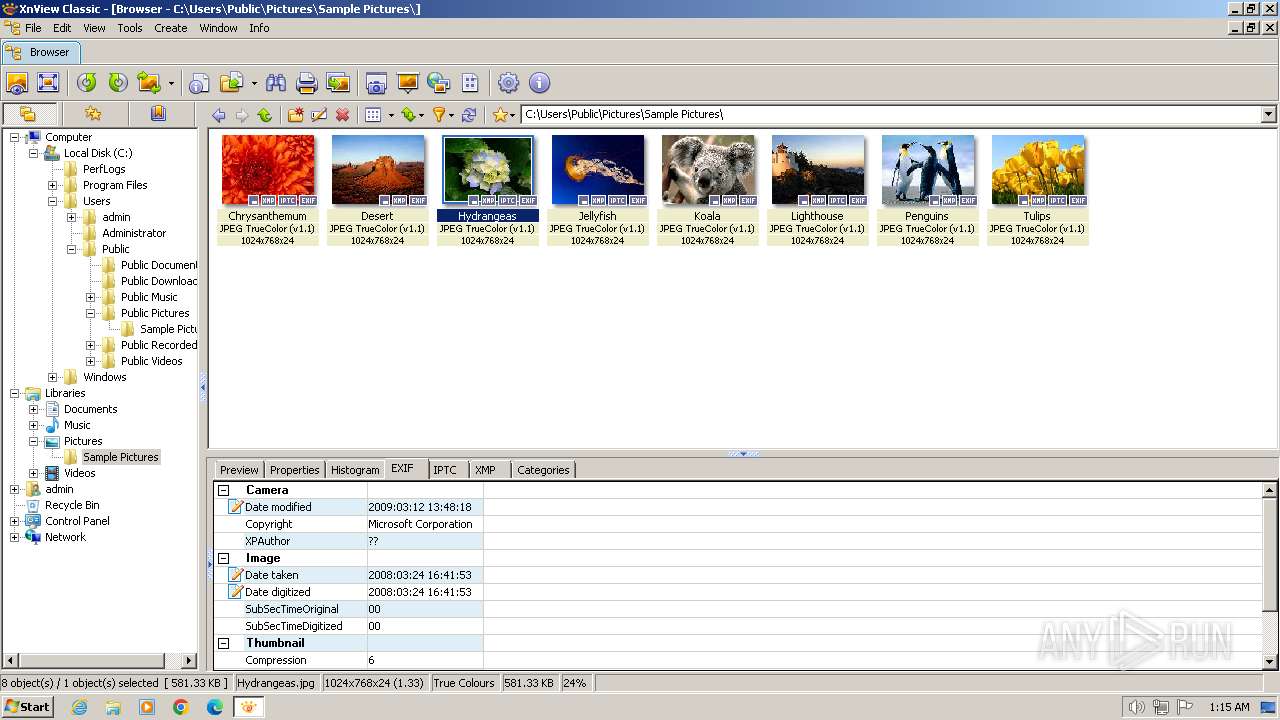Click the New folder icon
Screen dimensions: 1280x720
pos(296,115)
